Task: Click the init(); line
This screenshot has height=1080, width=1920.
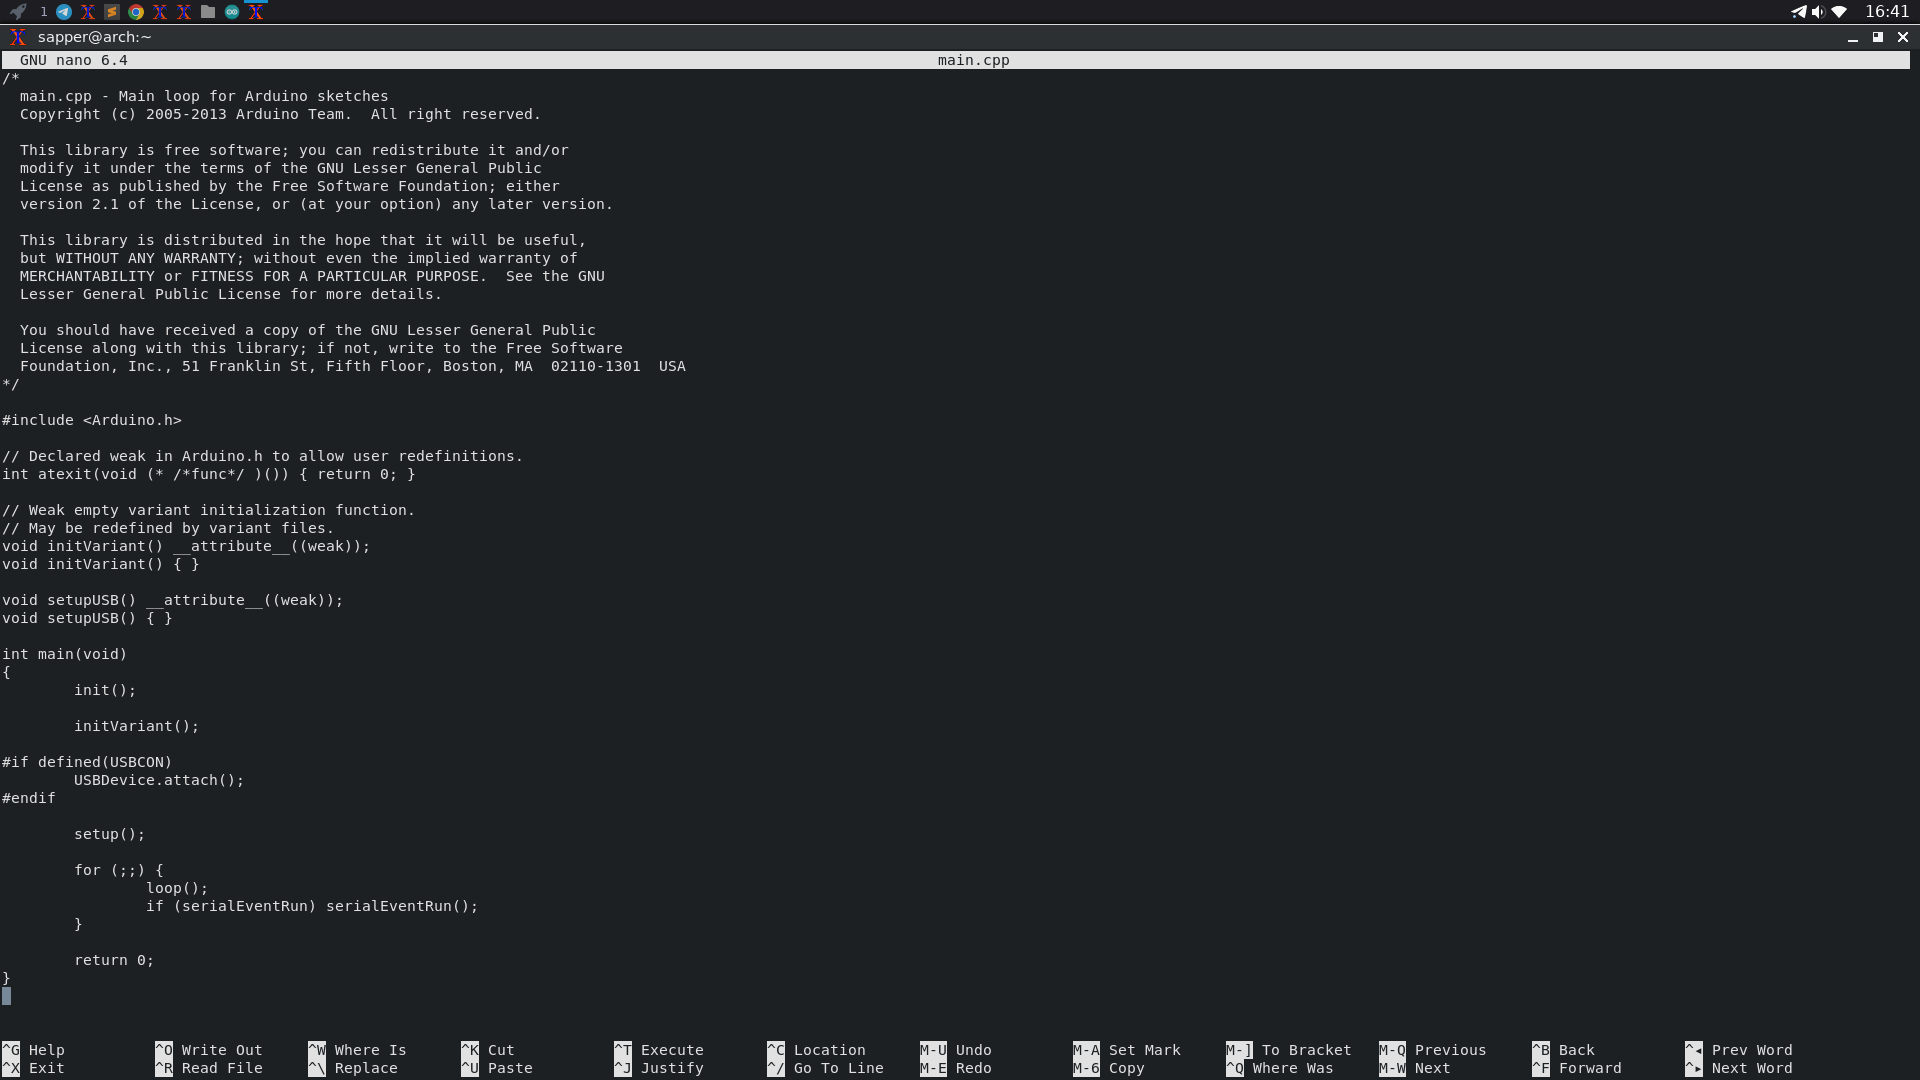Action: point(105,690)
